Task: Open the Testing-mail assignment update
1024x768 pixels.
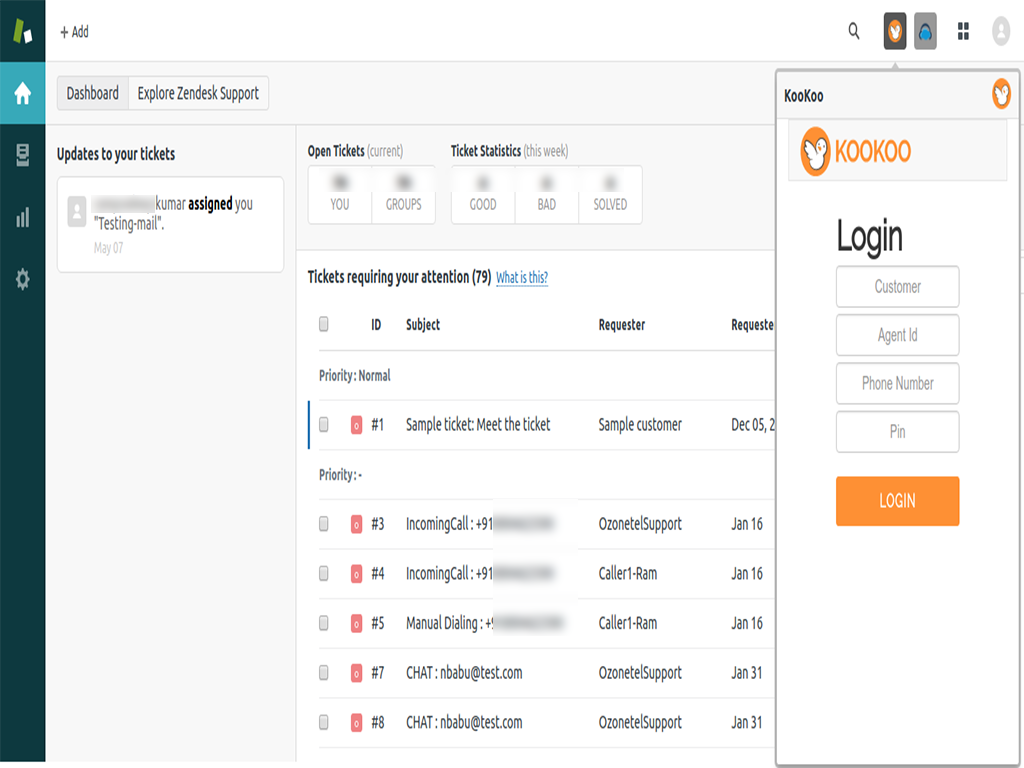Action: pyautogui.click(x=170, y=224)
